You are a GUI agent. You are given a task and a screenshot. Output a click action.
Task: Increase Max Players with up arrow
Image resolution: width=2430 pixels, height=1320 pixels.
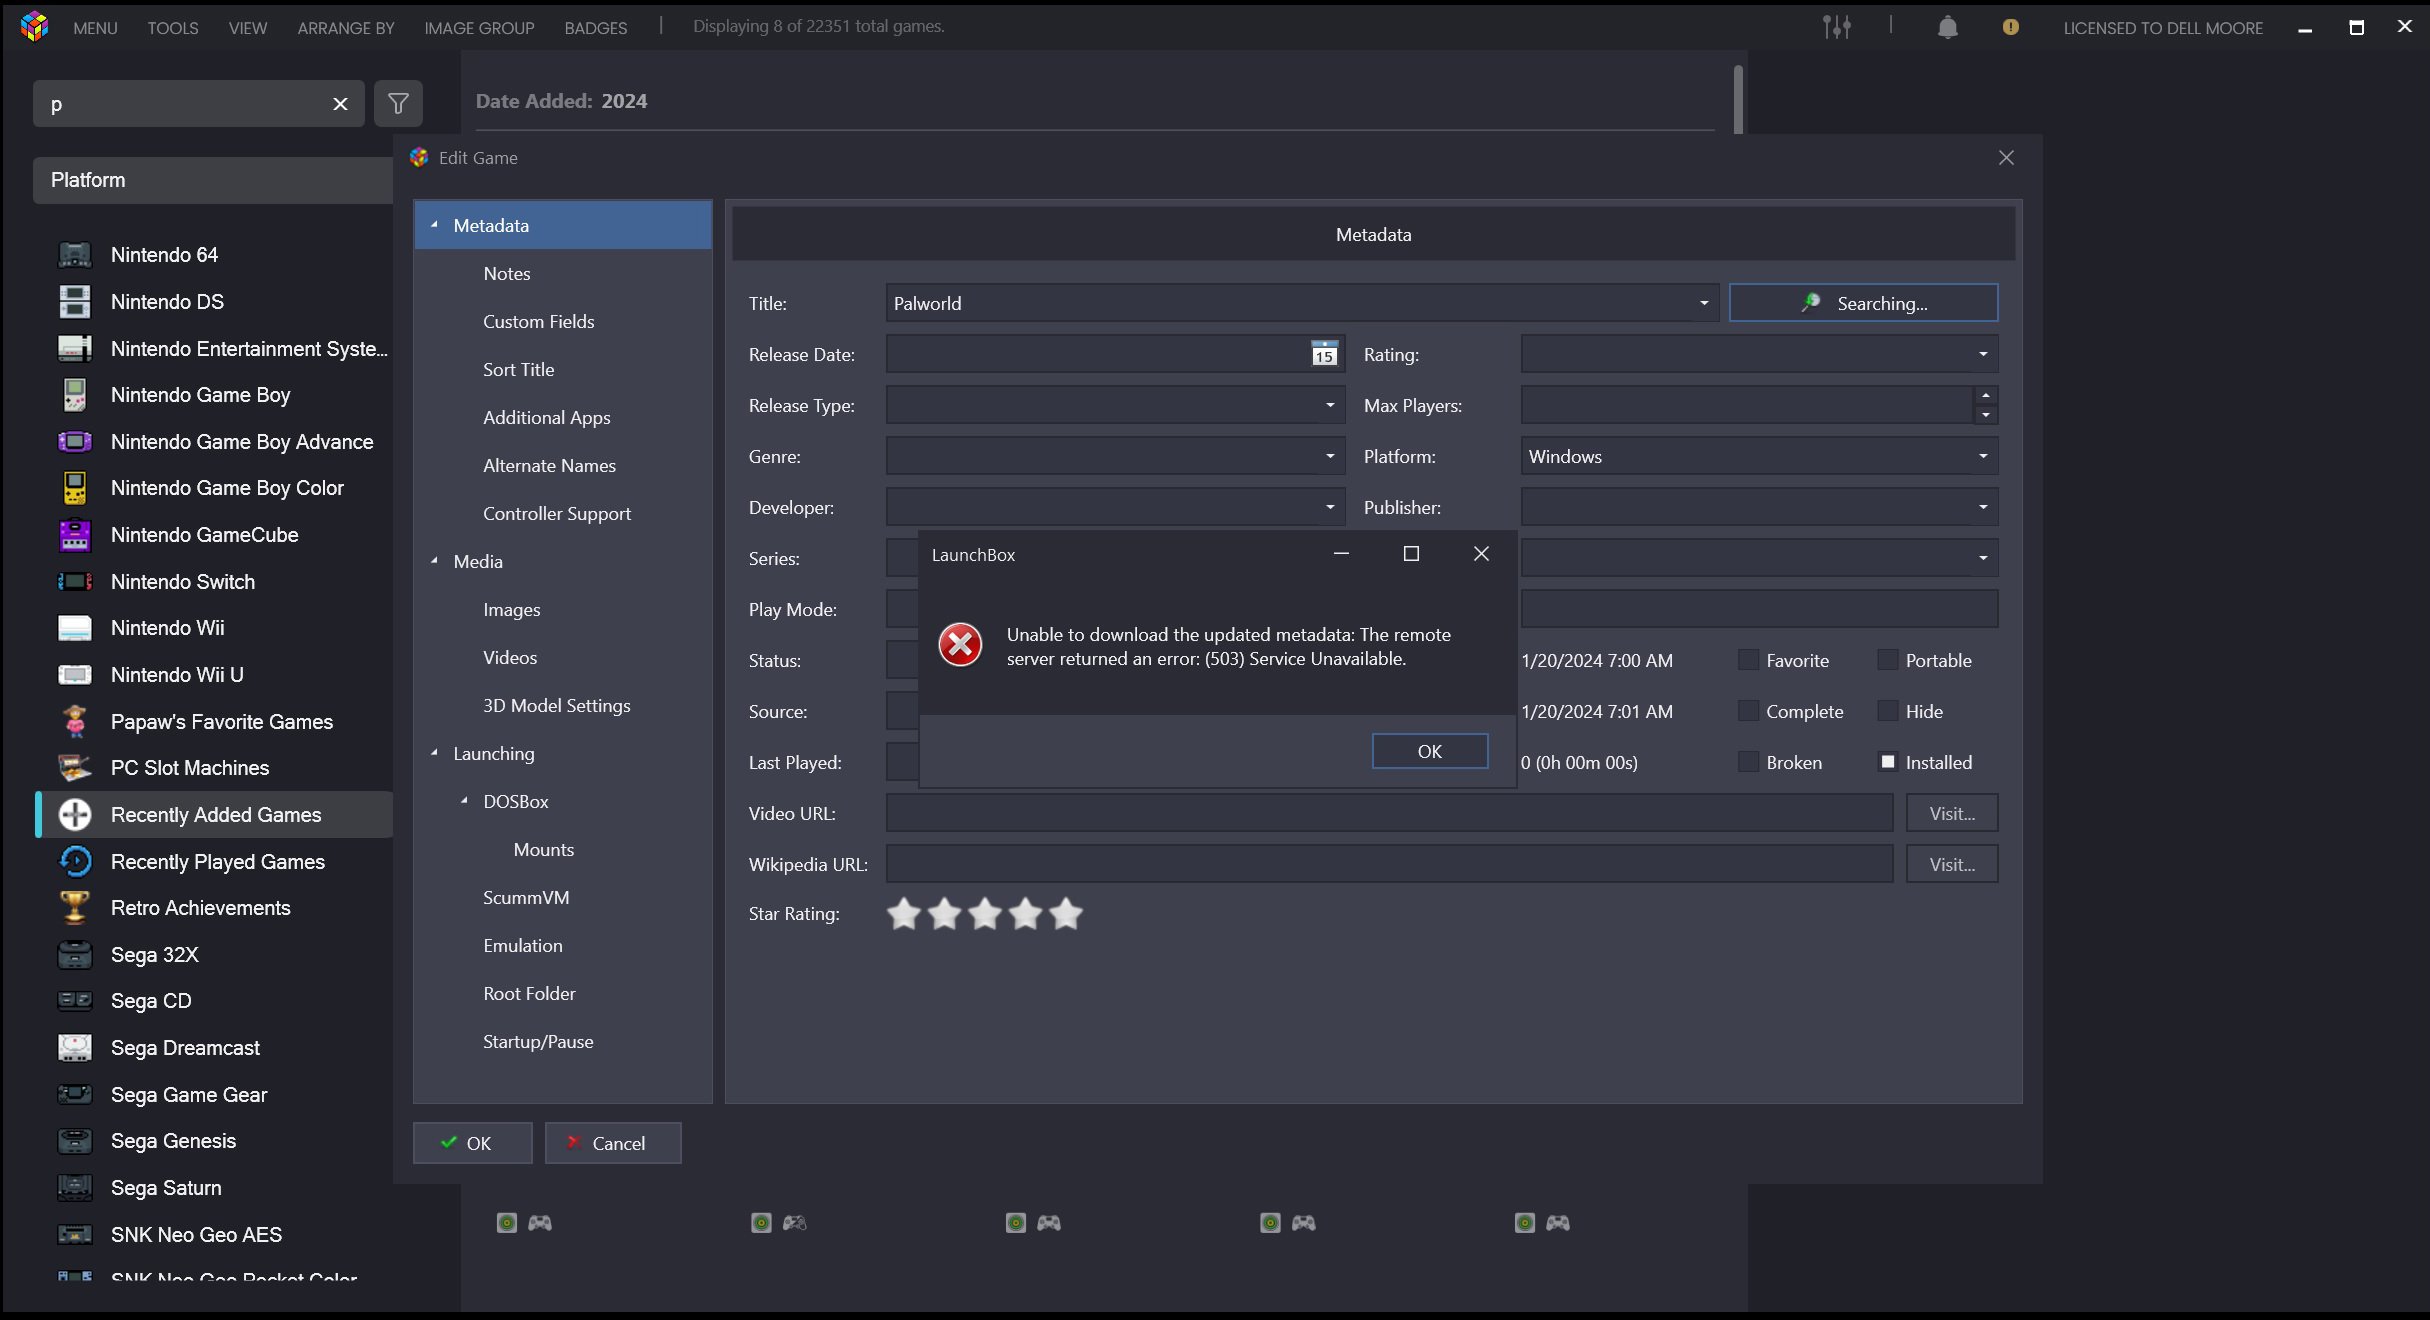(x=1985, y=395)
